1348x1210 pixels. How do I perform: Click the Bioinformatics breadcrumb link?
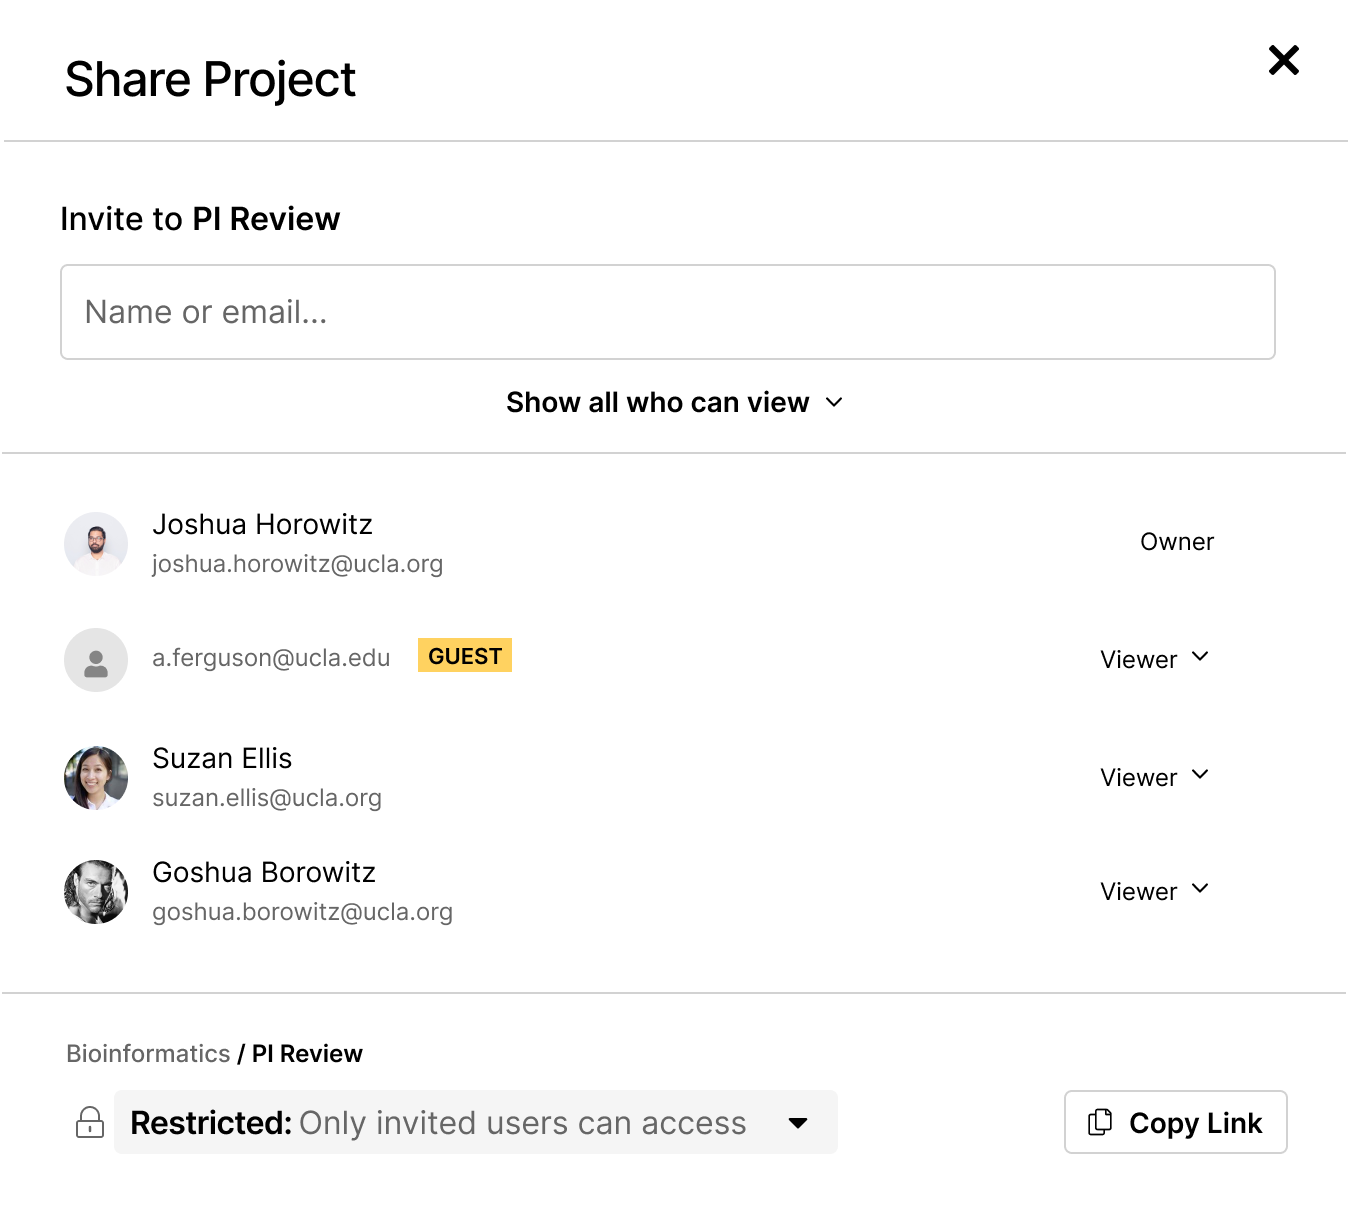point(147,1053)
